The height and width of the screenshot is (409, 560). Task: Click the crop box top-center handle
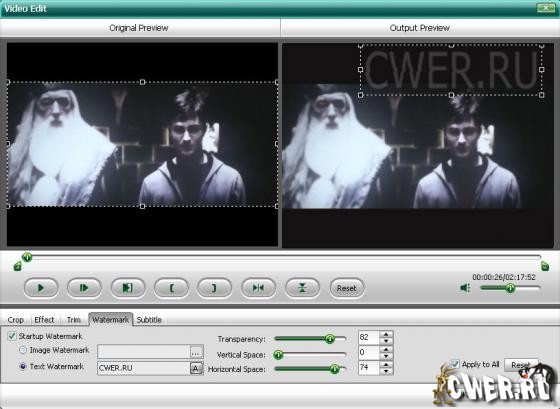(x=142, y=82)
